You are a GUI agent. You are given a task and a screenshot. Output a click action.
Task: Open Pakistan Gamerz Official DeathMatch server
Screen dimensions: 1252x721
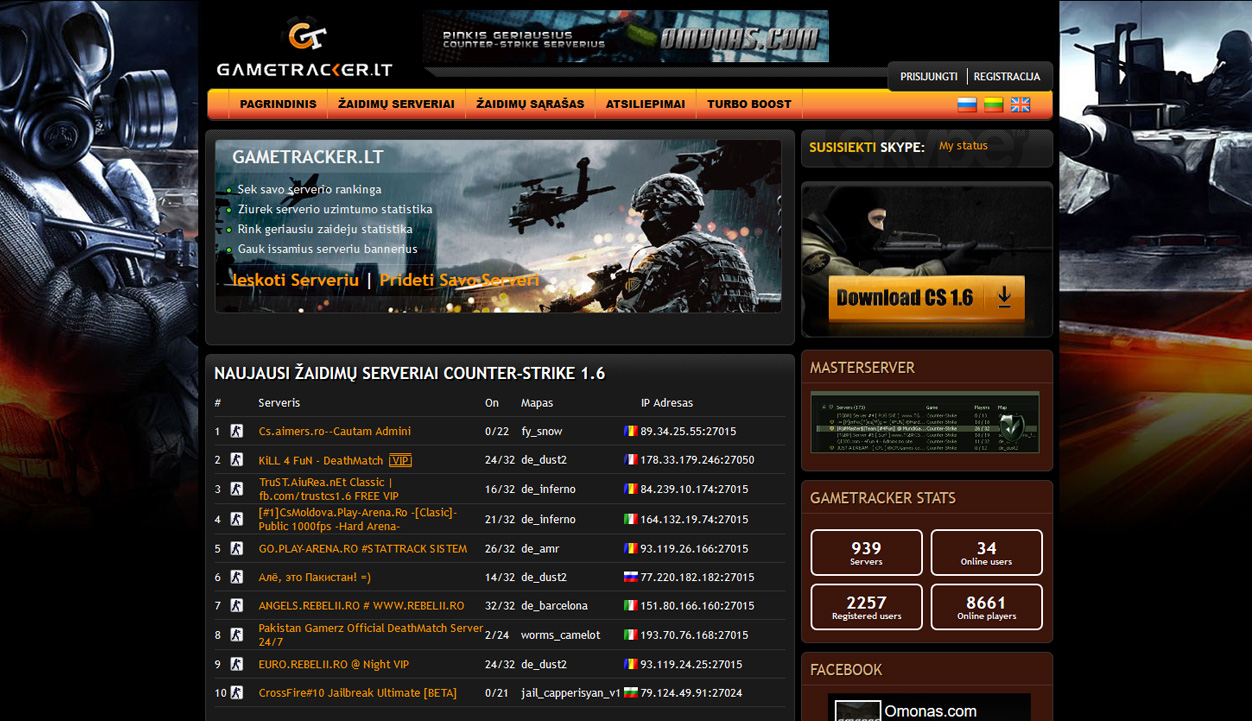click(x=371, y=635)
